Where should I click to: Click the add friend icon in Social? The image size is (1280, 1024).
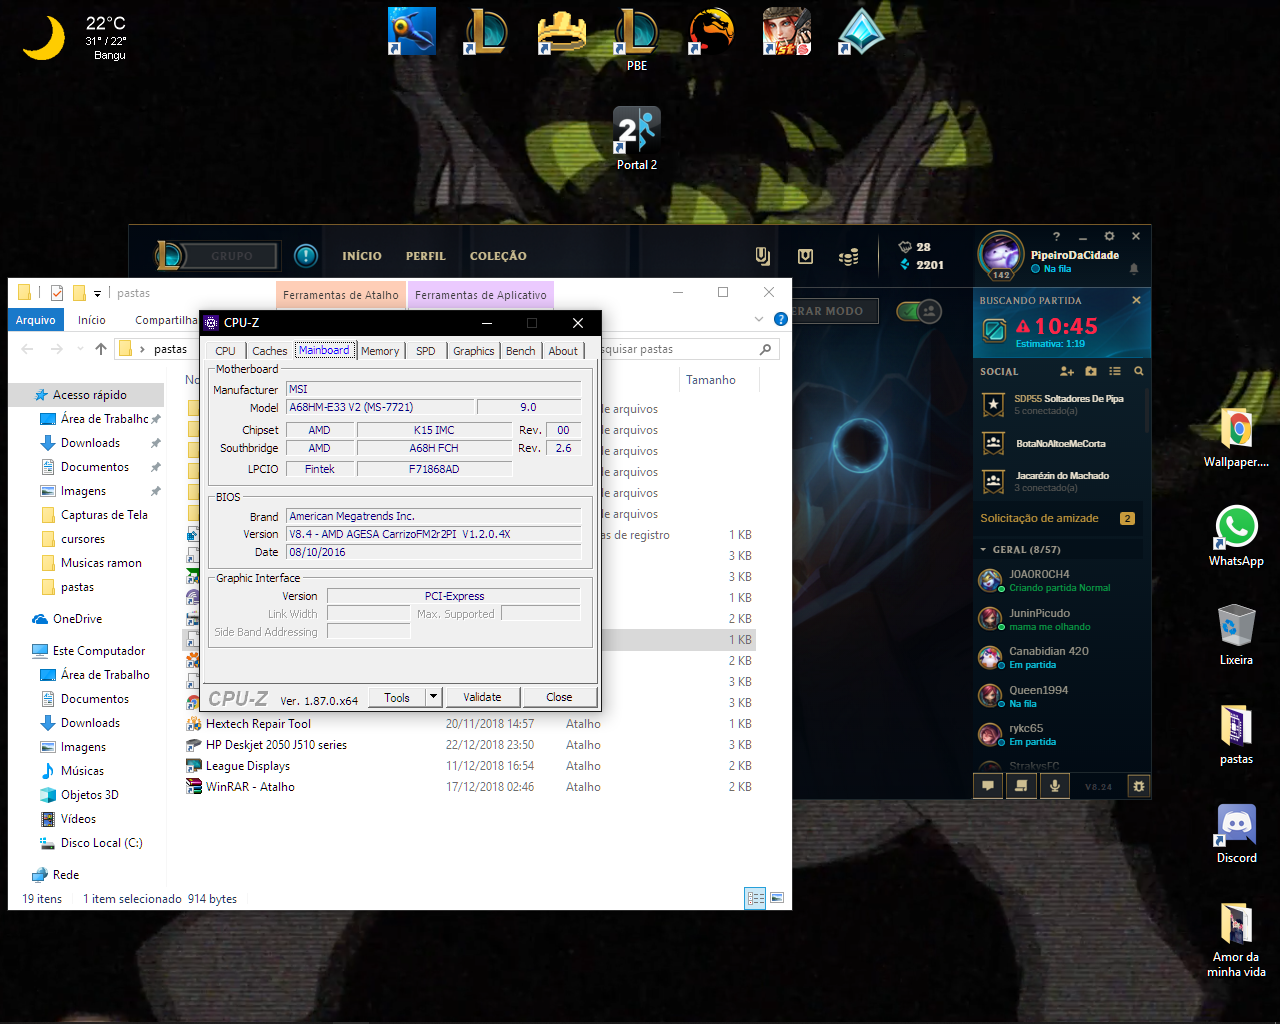[1067, 371]
